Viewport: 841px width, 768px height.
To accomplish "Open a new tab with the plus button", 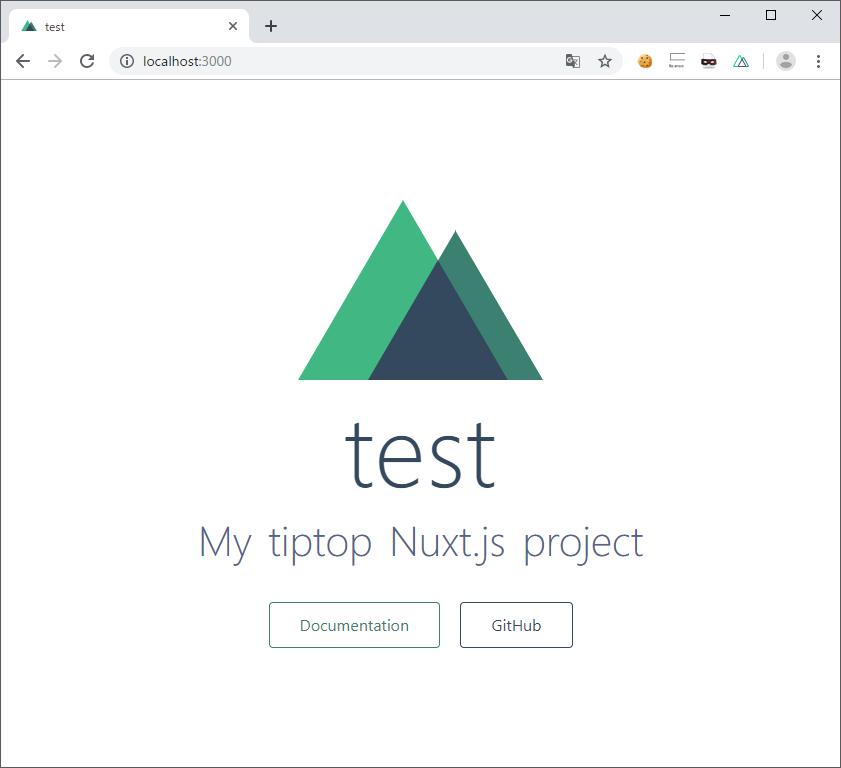I will [x=271, y=26].
